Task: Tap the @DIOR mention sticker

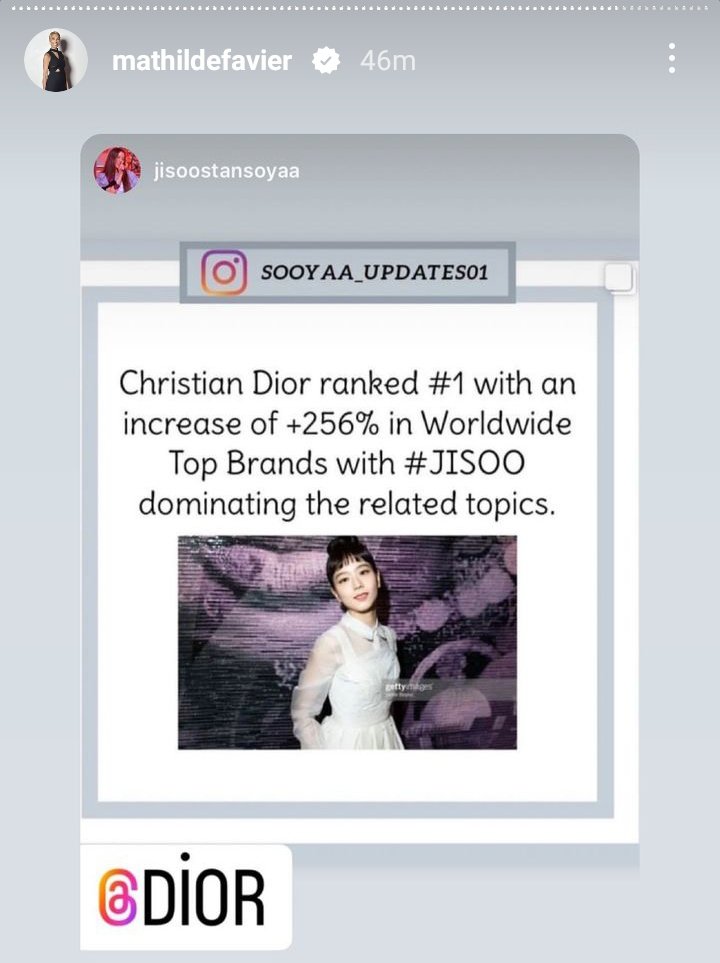Action: (186, 897)
